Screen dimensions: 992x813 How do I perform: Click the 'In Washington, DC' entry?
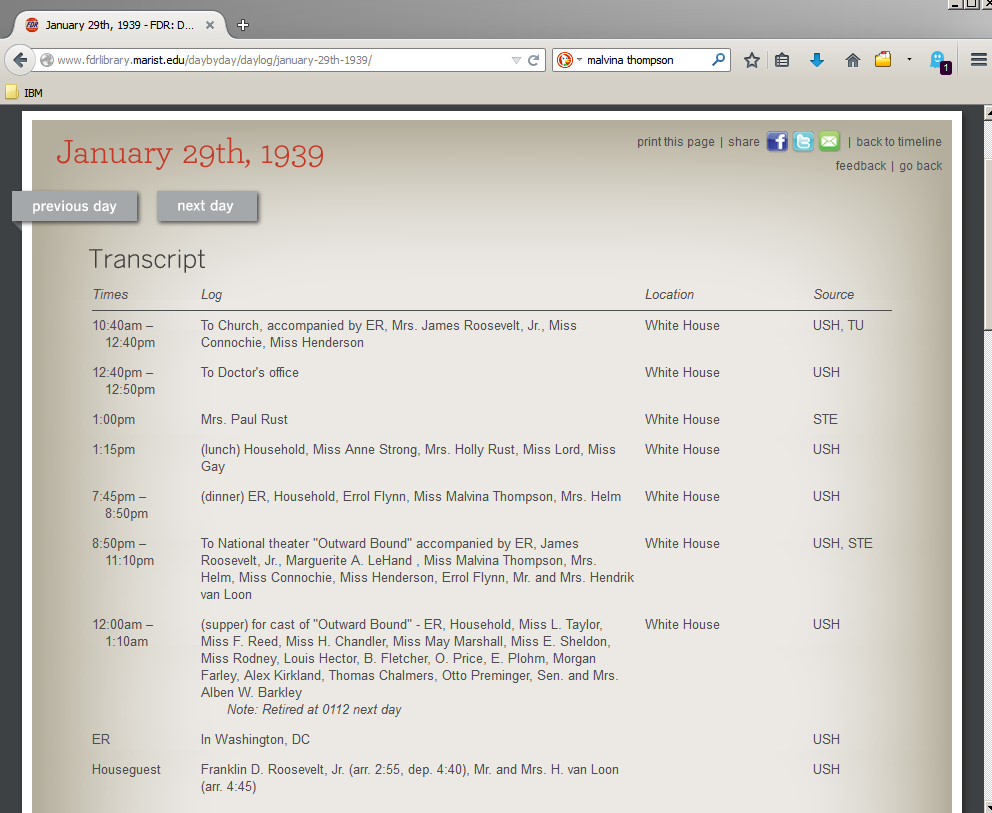tap(255, 740)
